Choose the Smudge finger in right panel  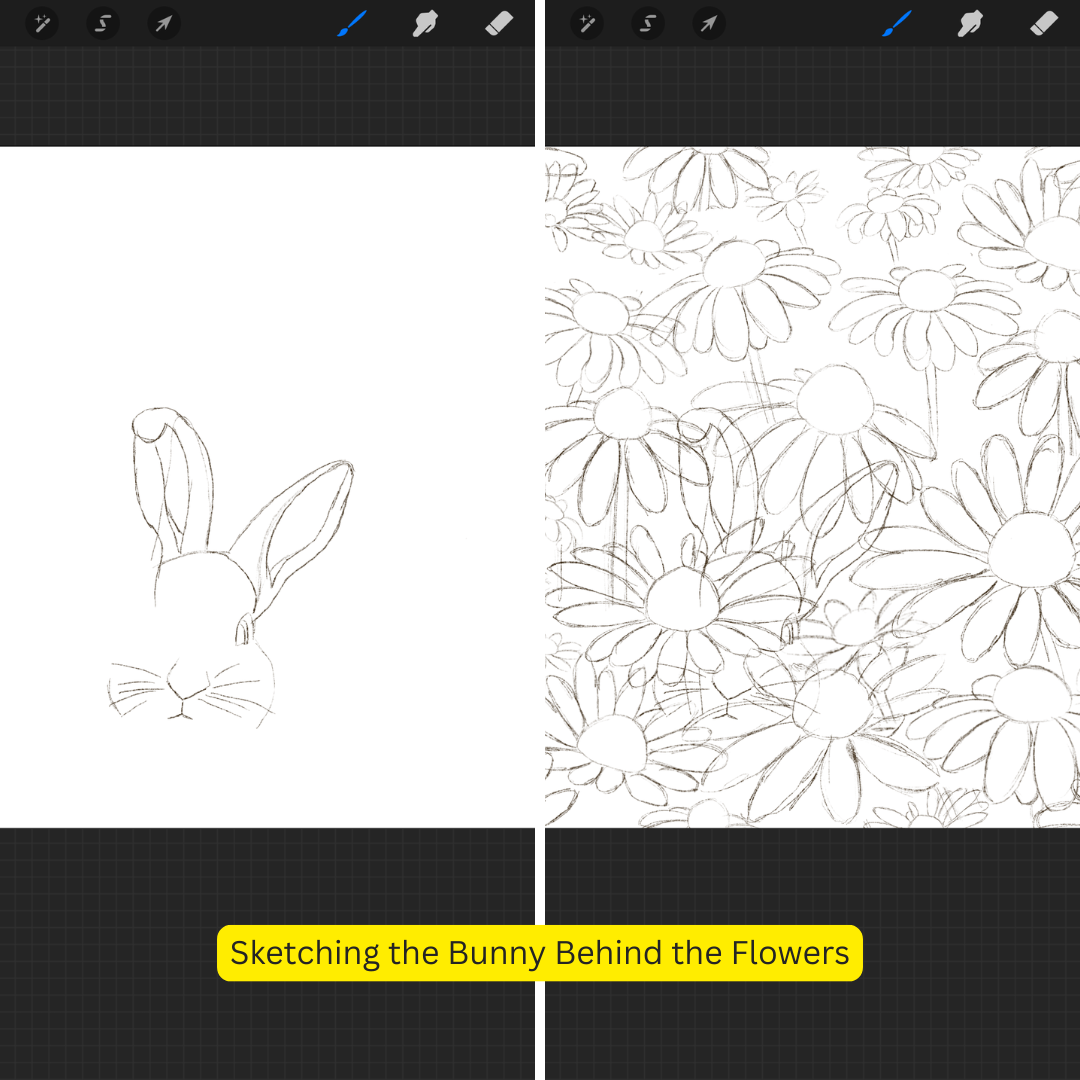click(x=971, y=23)
